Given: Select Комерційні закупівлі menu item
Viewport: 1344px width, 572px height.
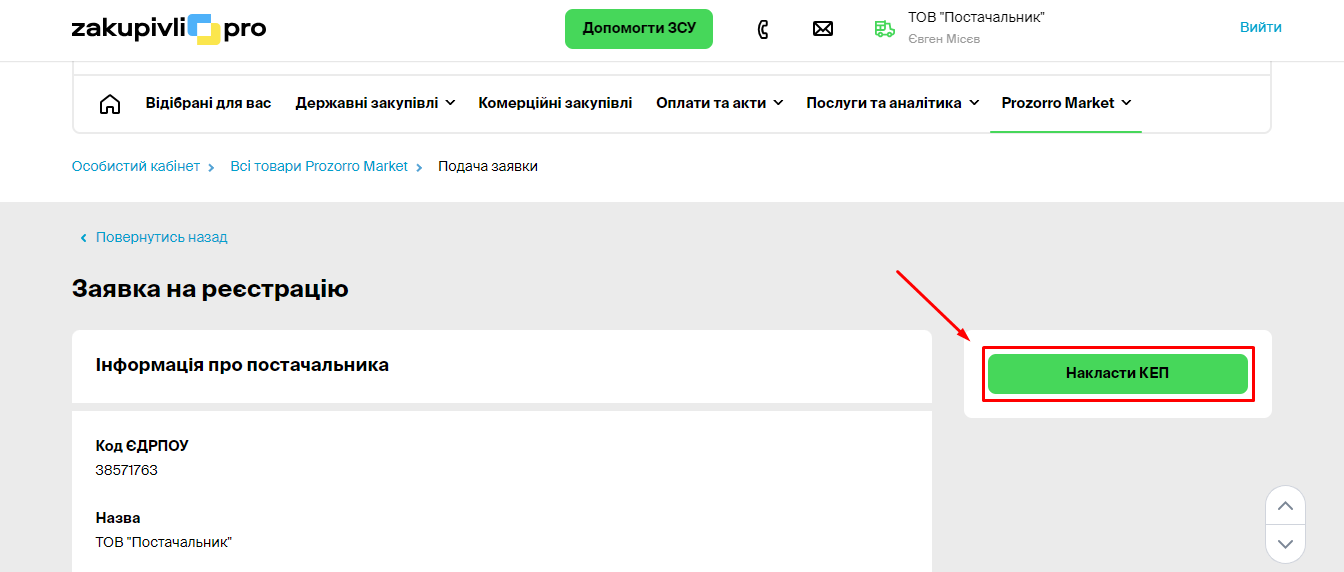Looking at the screenshot, I should pyautogui.click(x=555, y=103).
